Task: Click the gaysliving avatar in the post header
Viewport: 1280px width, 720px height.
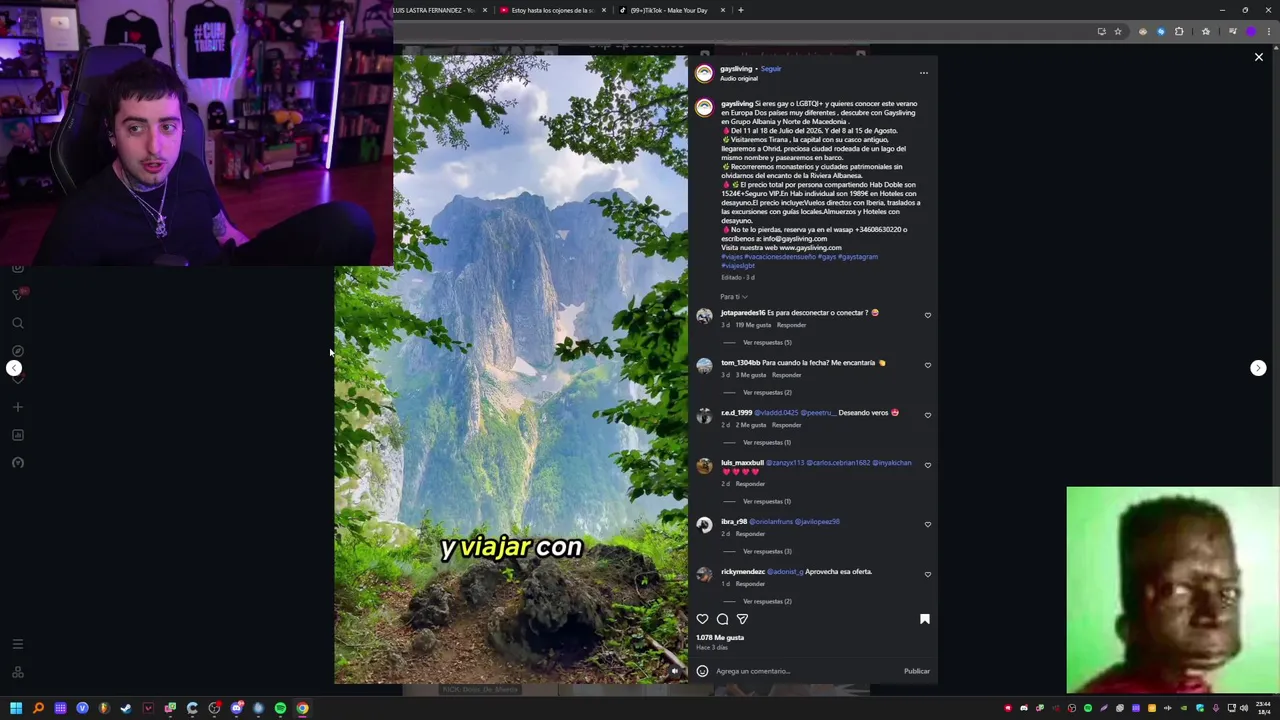Action: click(704, 73)
